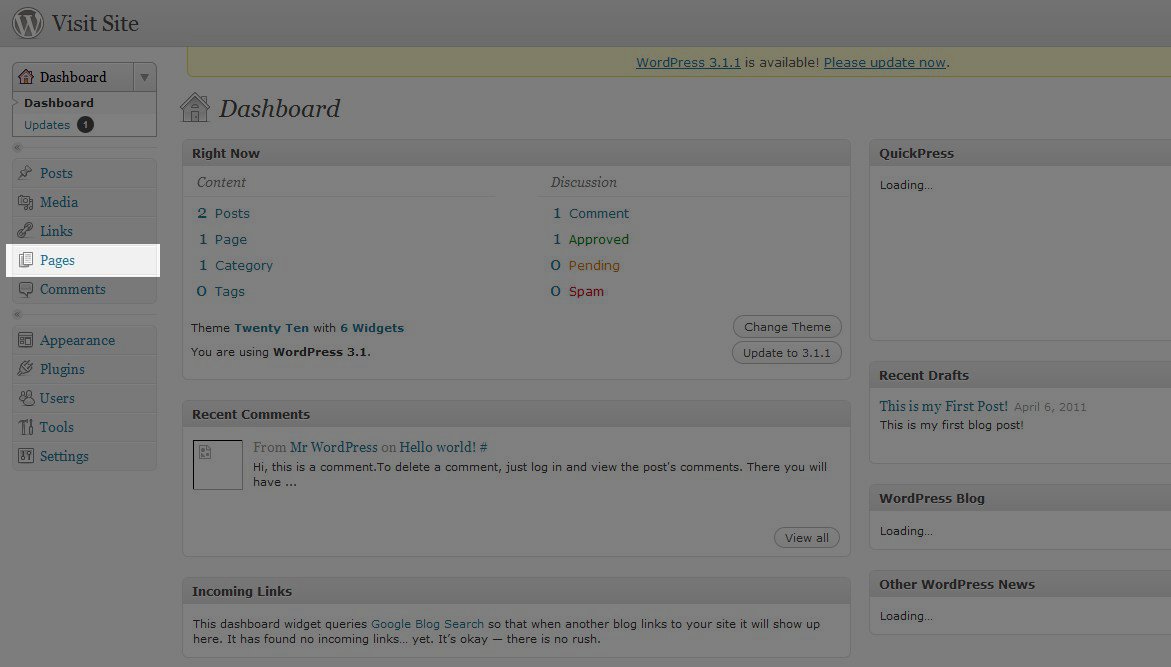Click the Update to 3.1.1 button
The height and width of the screenshot is (667, 1171).
786,353
